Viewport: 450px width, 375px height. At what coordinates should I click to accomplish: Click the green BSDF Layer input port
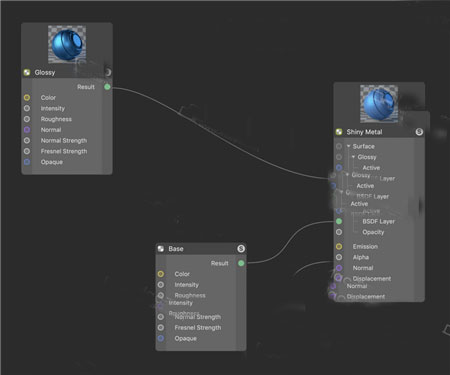[x=339, y=221]
